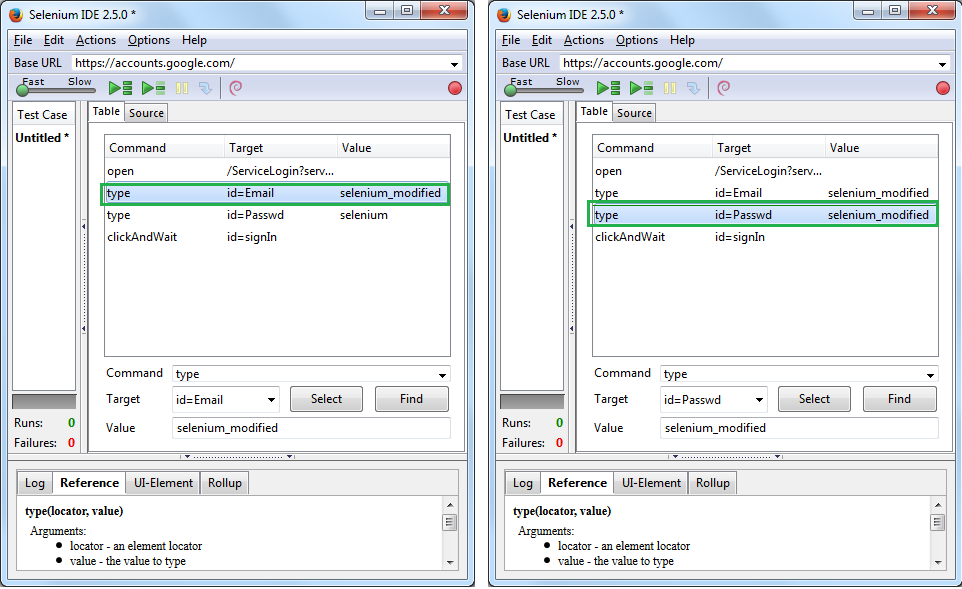Open Log tab in right window

tap(522, 483)
